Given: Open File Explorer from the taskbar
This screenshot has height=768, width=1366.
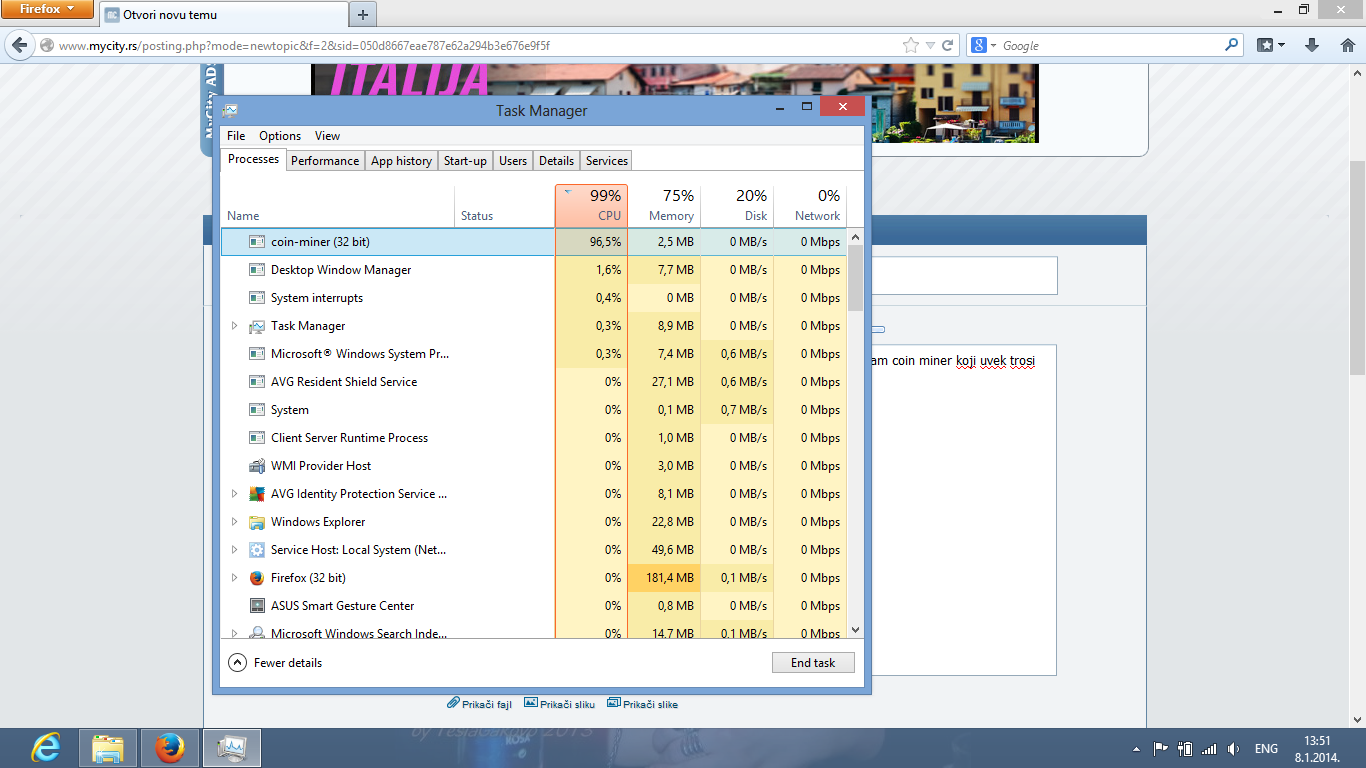Looking at the screenshot, I should pyautogui.click(x=108, y=748).
